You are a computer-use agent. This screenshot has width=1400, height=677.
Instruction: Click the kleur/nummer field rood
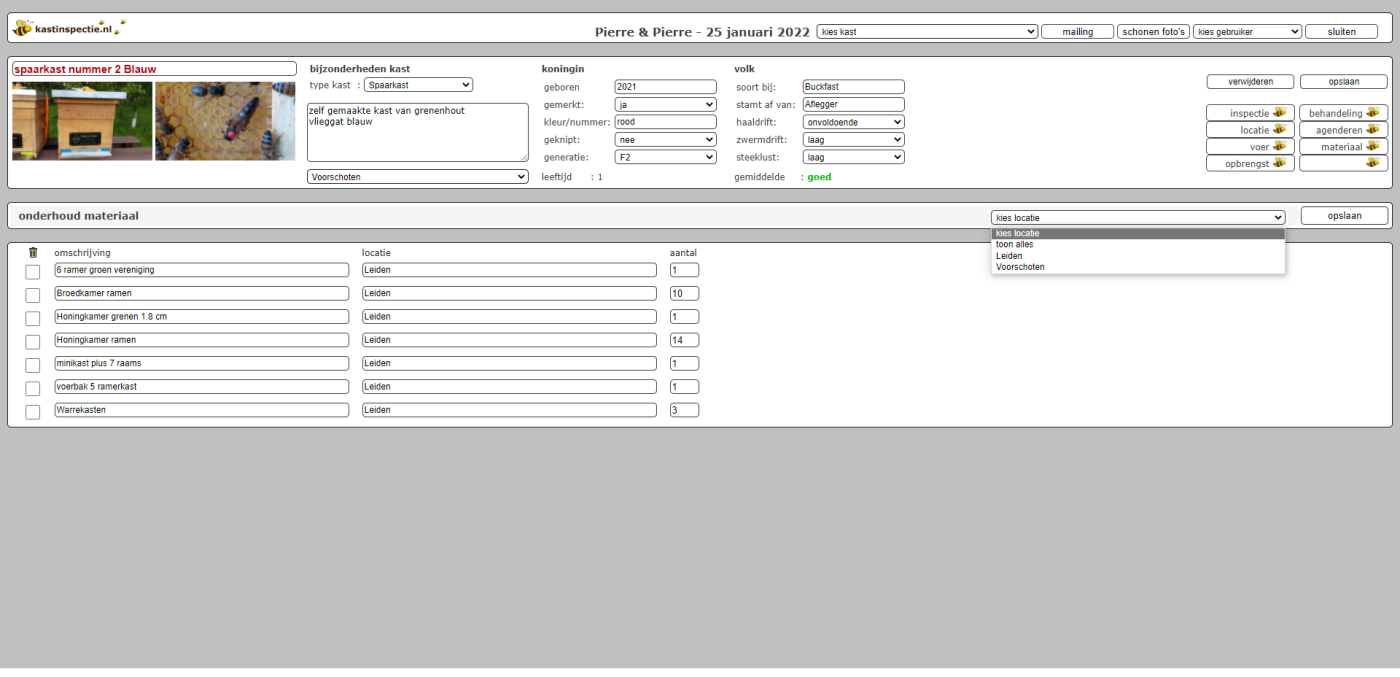click(x=665, y=122)
